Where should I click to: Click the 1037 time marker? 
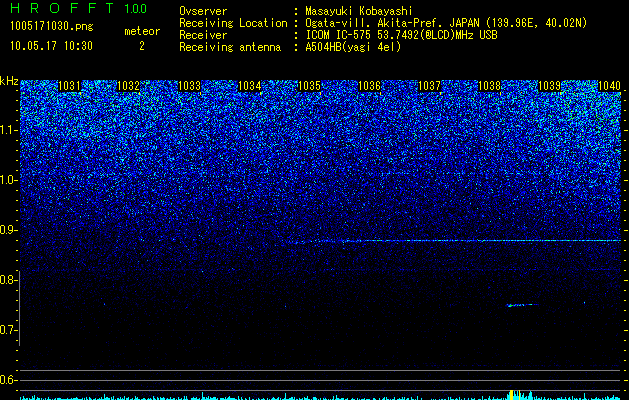click(x=429, y=86)
